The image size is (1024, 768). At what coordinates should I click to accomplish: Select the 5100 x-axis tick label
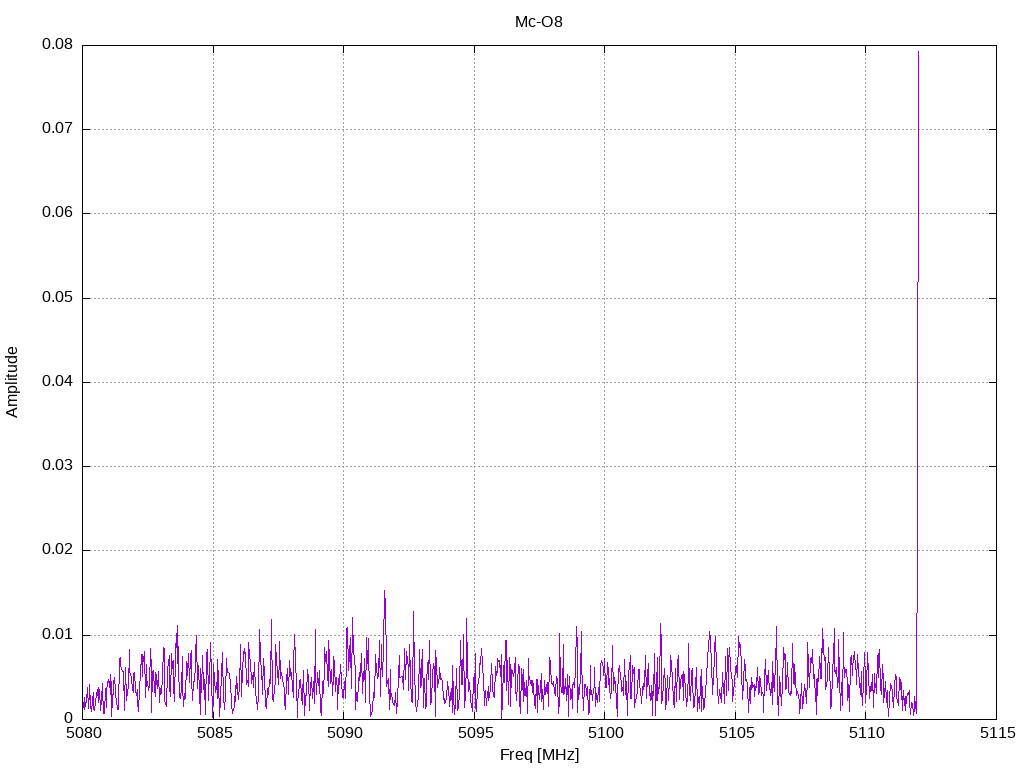[x=604, y=735]
